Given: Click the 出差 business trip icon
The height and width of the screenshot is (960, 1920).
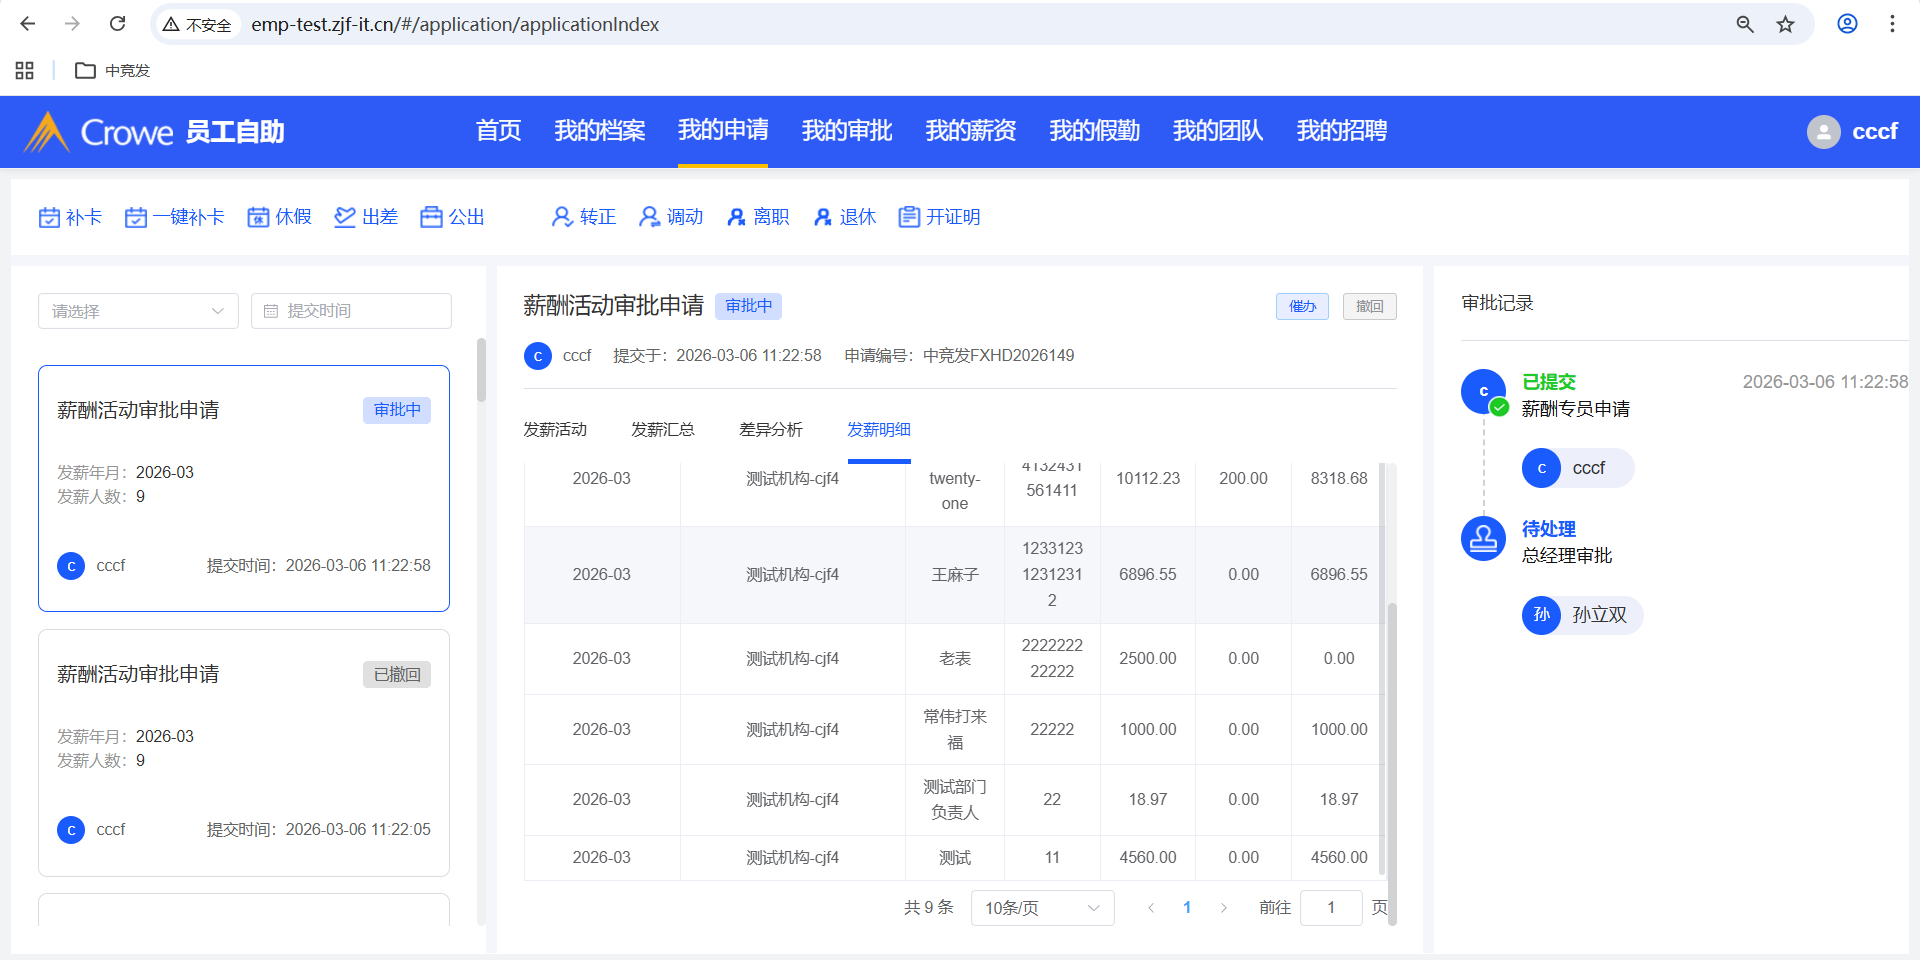Looking at the screenshot, I should [x=345, y=217].
